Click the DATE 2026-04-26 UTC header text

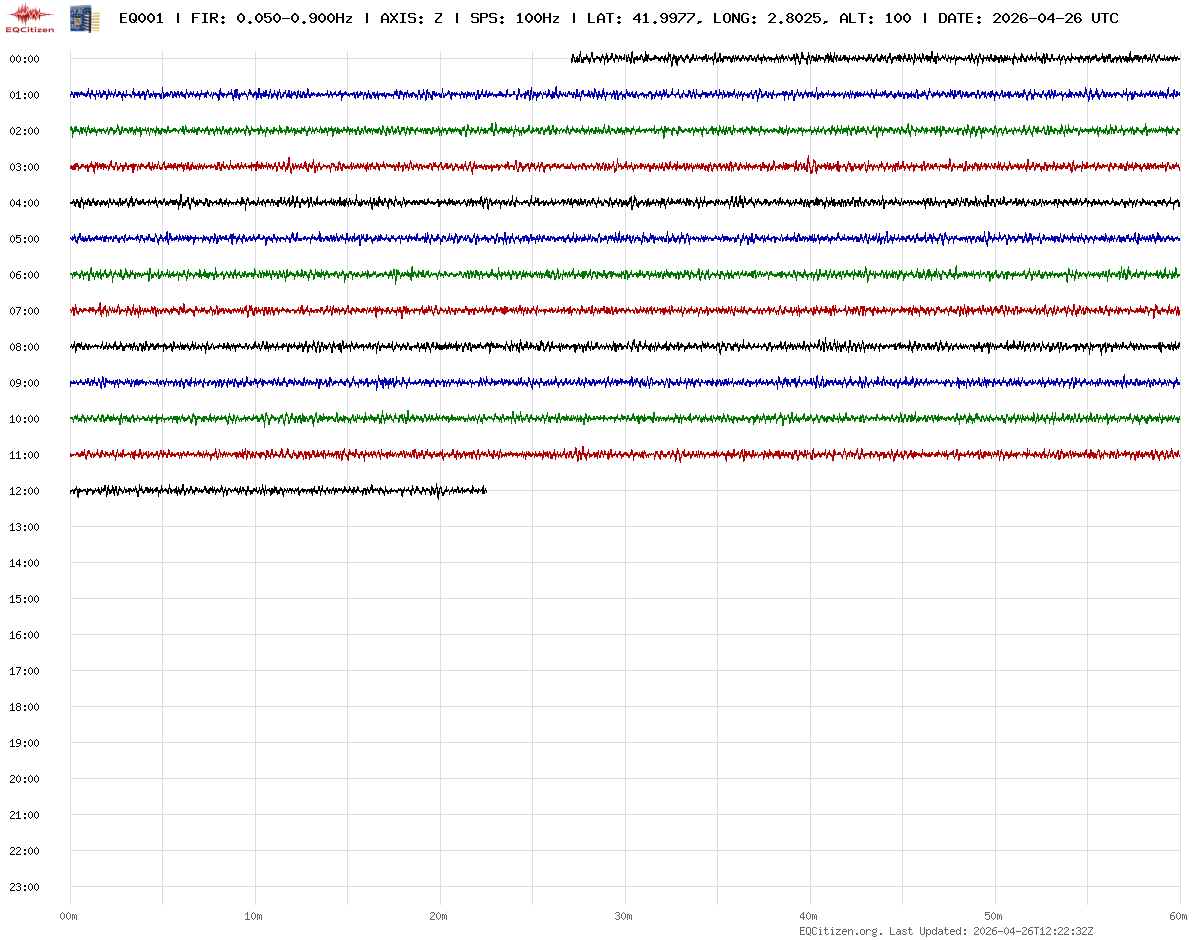(1028, 18)
